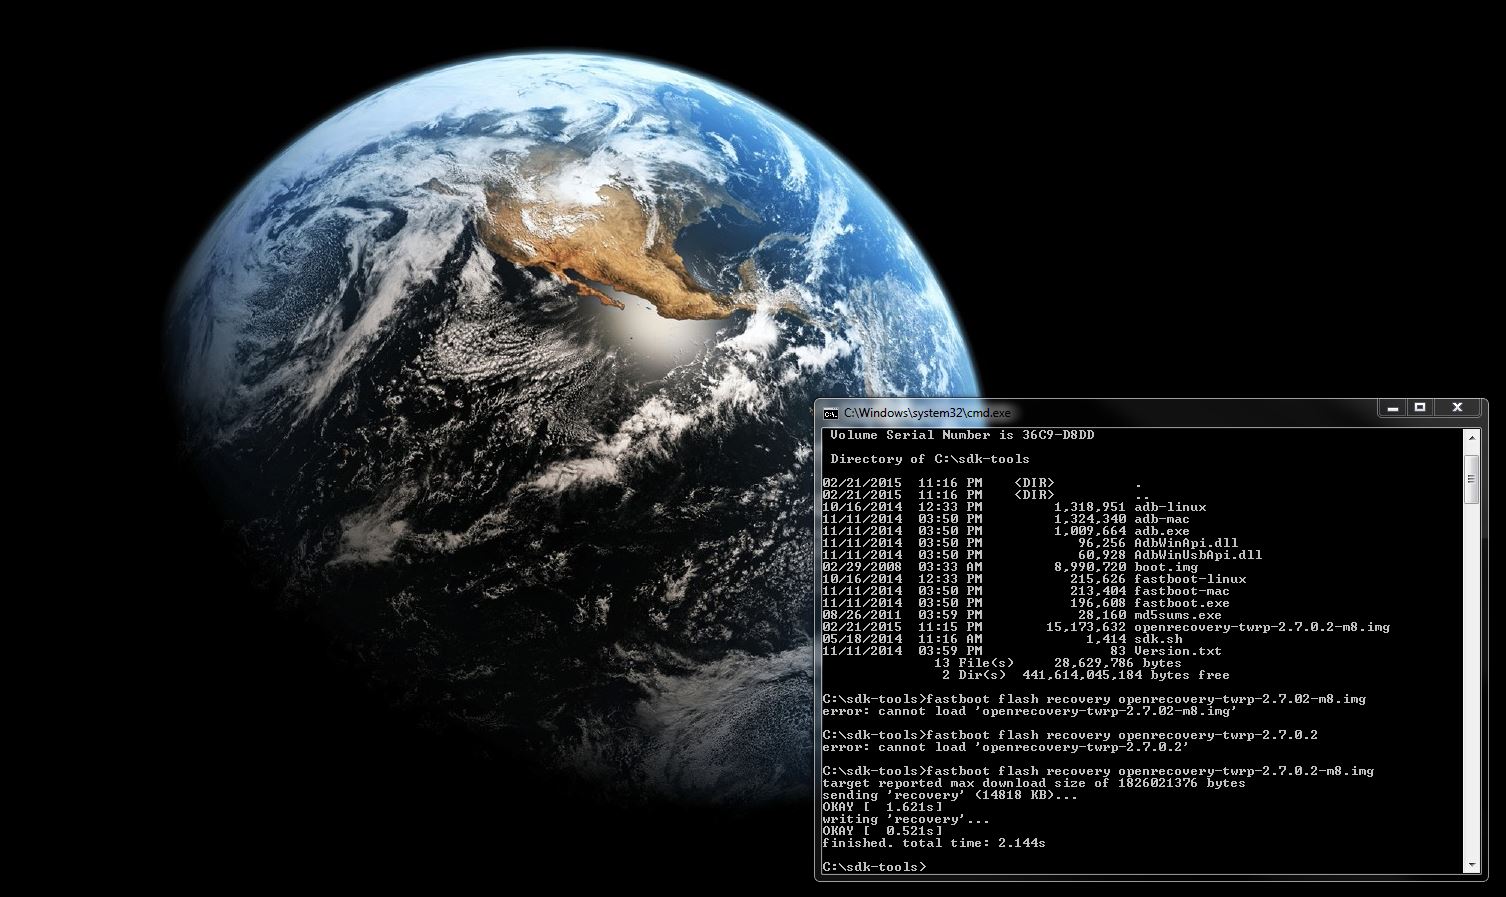Click the adb.exe entry in directory listing

click(1162, 531)
